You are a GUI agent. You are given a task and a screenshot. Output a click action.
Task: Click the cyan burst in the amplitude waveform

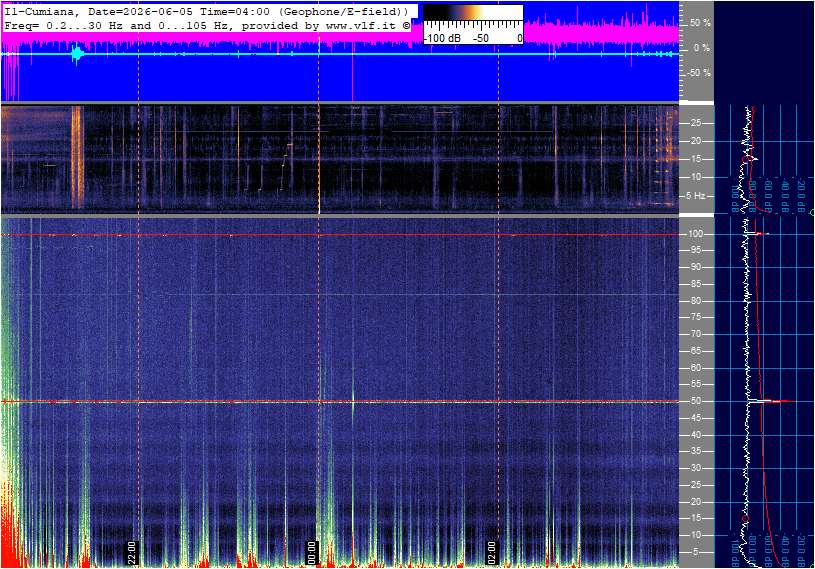click(77, 54)
